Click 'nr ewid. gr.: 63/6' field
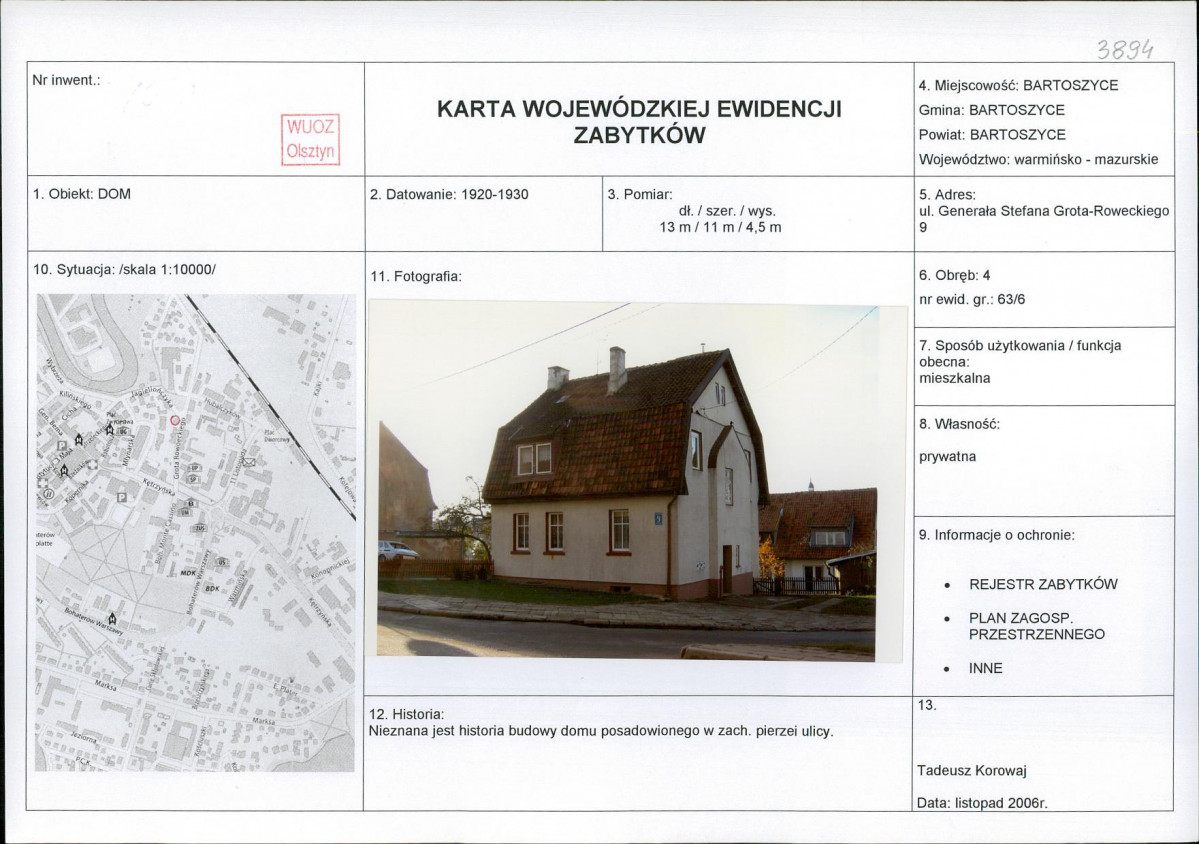 (972, 300)
